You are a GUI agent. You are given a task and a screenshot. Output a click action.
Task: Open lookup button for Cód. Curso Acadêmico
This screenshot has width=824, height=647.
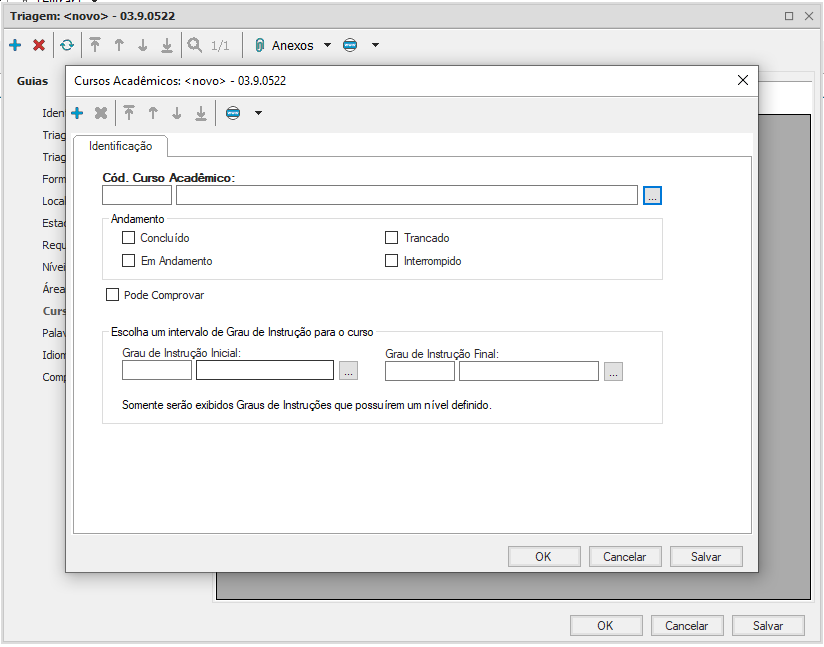point(652,195)
